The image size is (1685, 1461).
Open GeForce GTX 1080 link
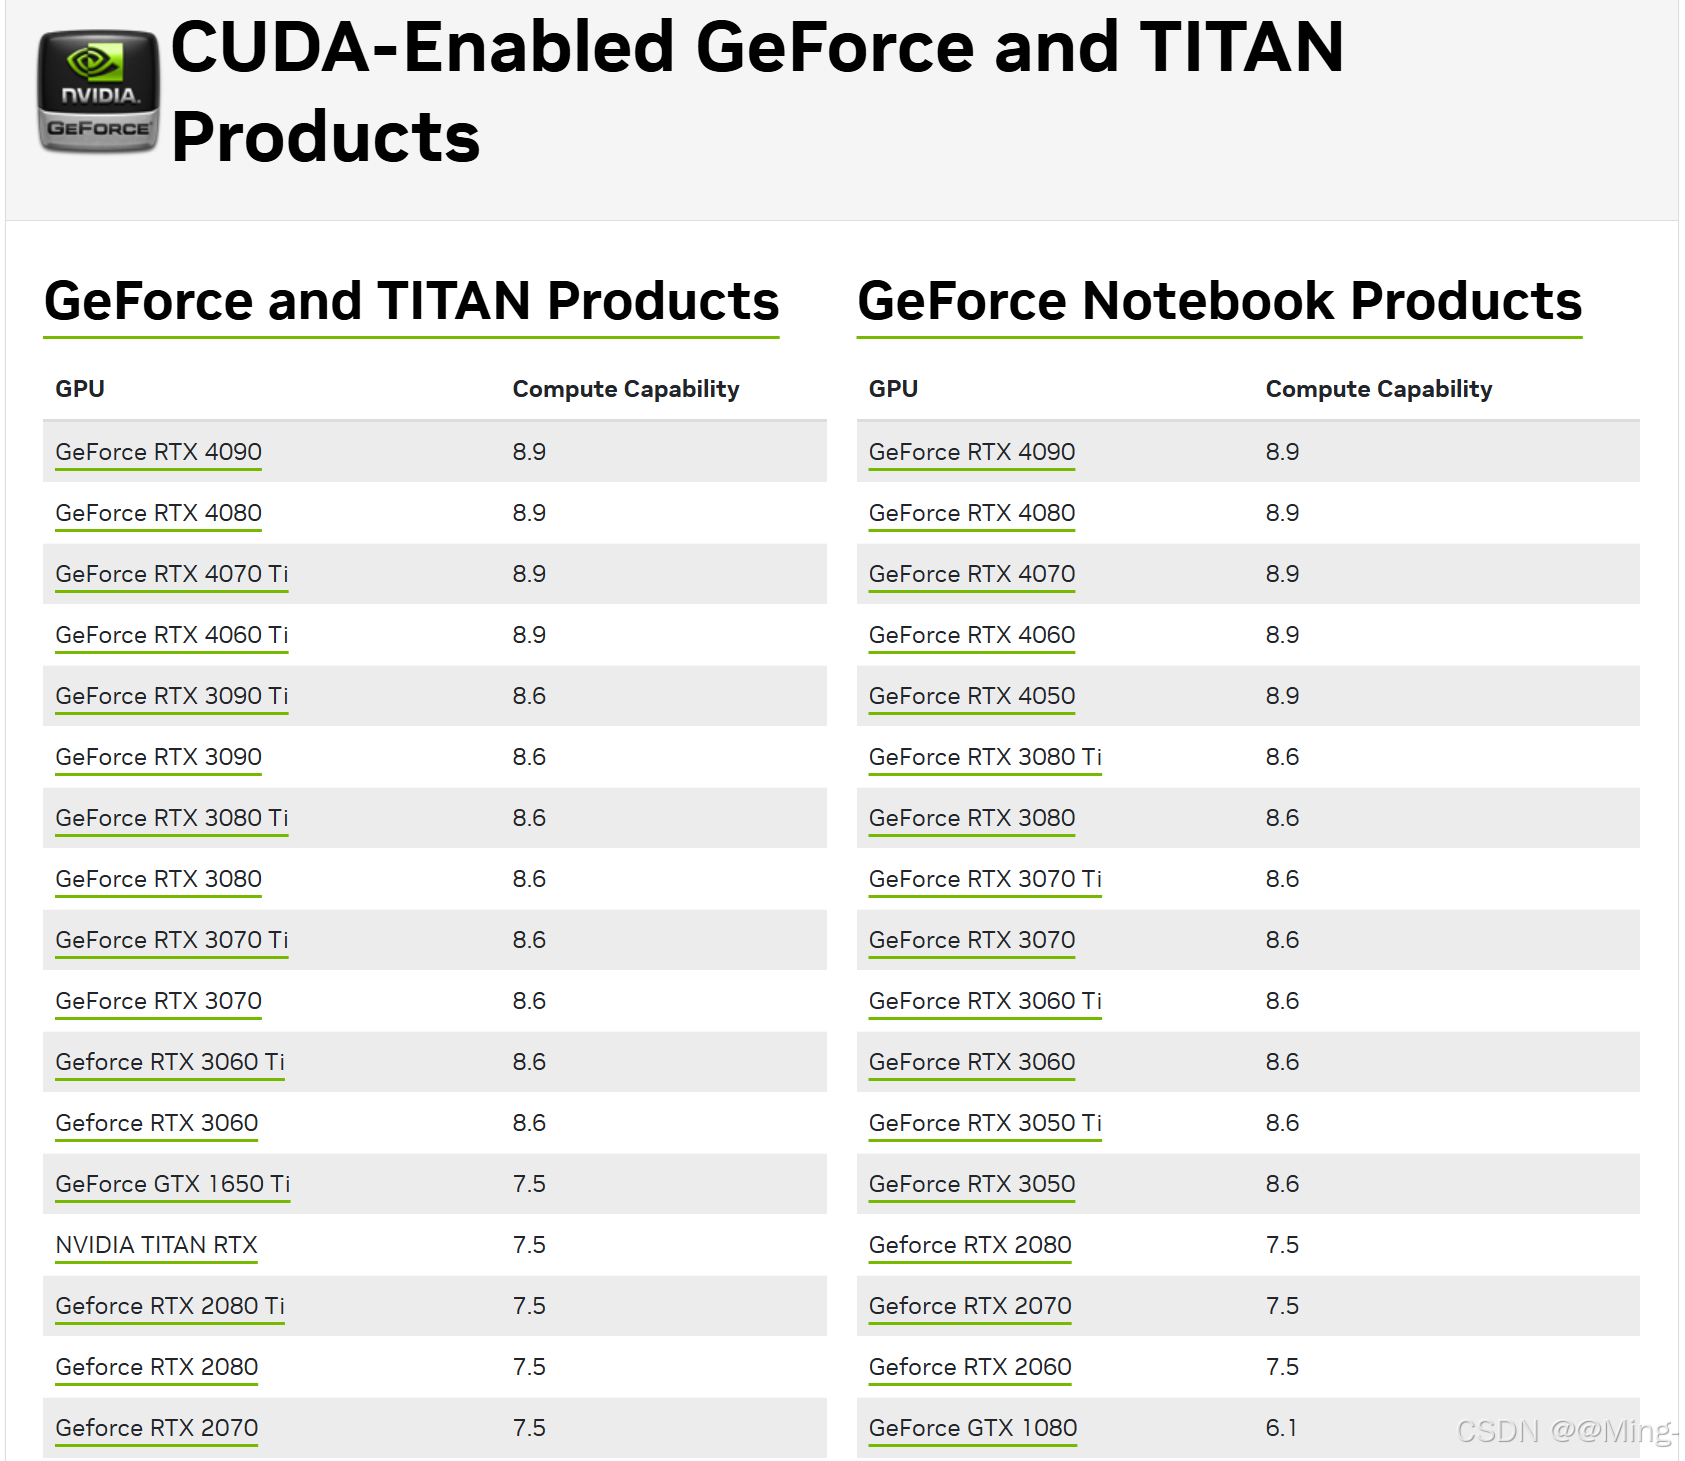(x=973, y=1428)
